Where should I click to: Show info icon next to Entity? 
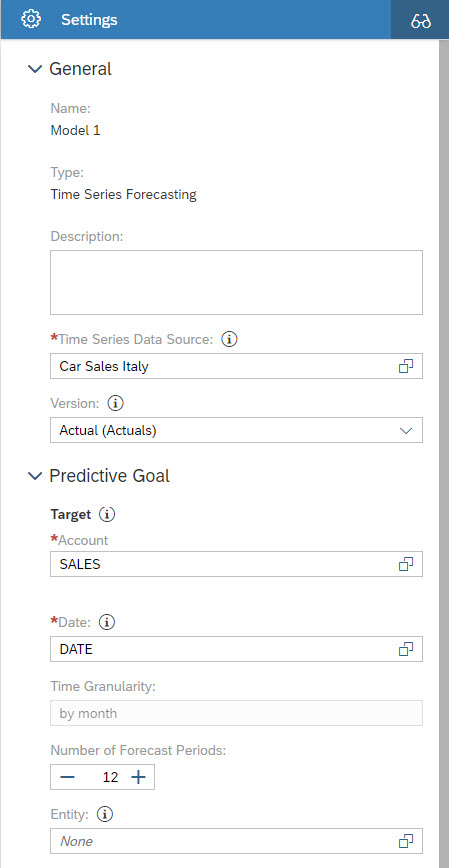tap(105, 814)
